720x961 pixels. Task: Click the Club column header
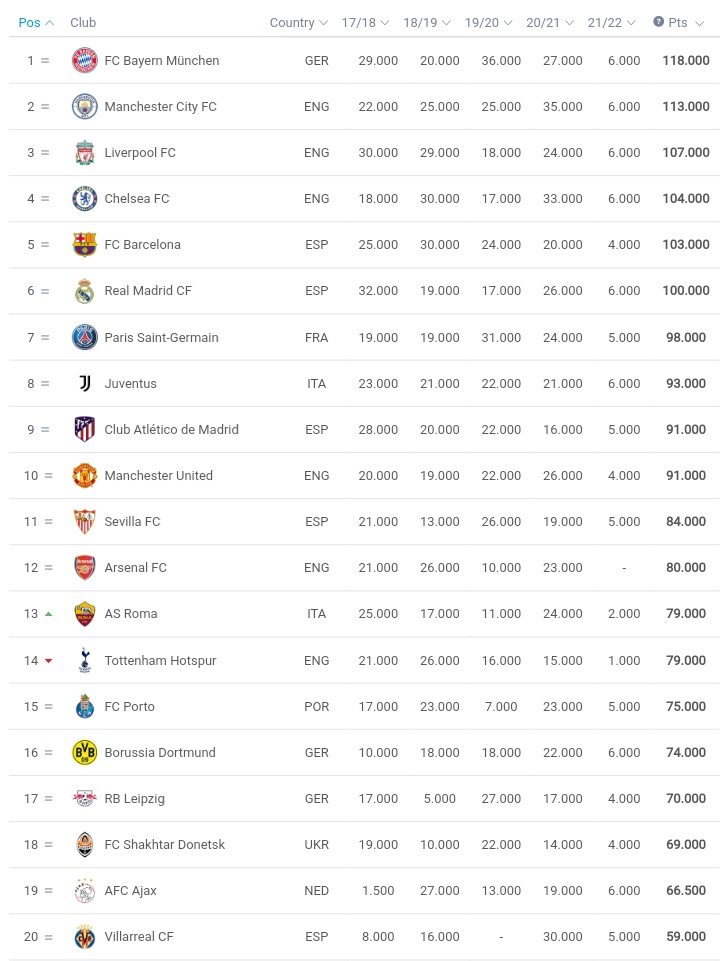(83, 22)
